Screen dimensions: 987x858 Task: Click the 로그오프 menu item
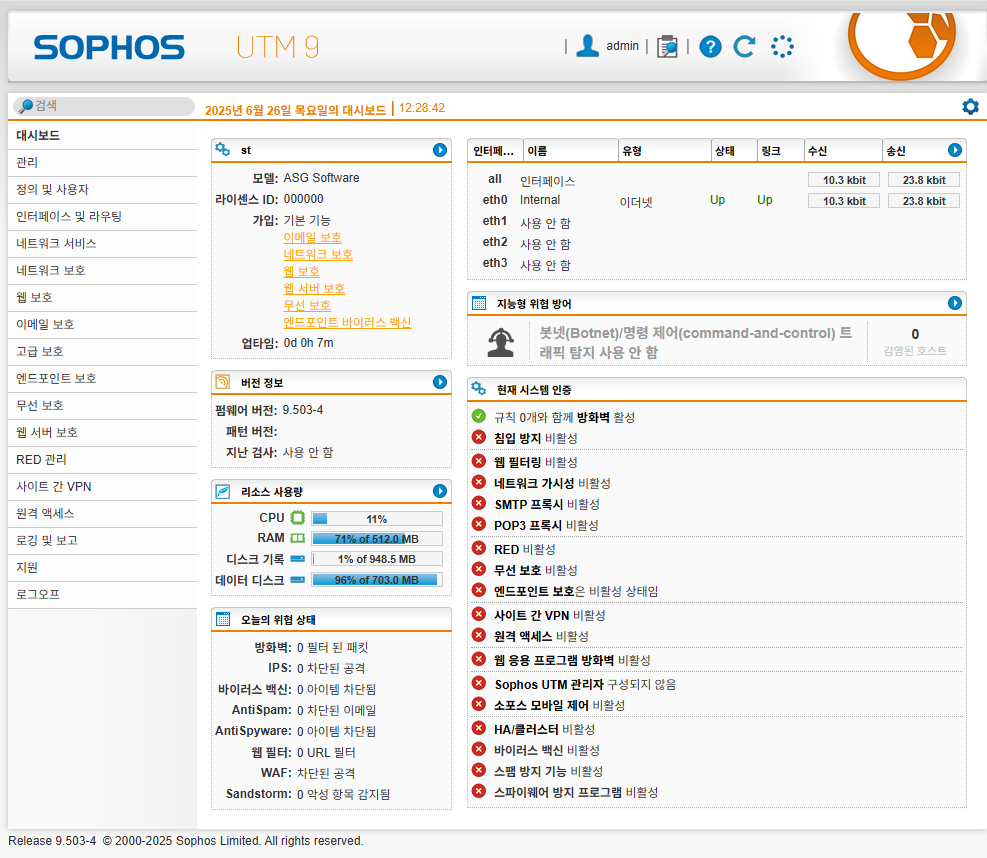[x=103, y=594]
